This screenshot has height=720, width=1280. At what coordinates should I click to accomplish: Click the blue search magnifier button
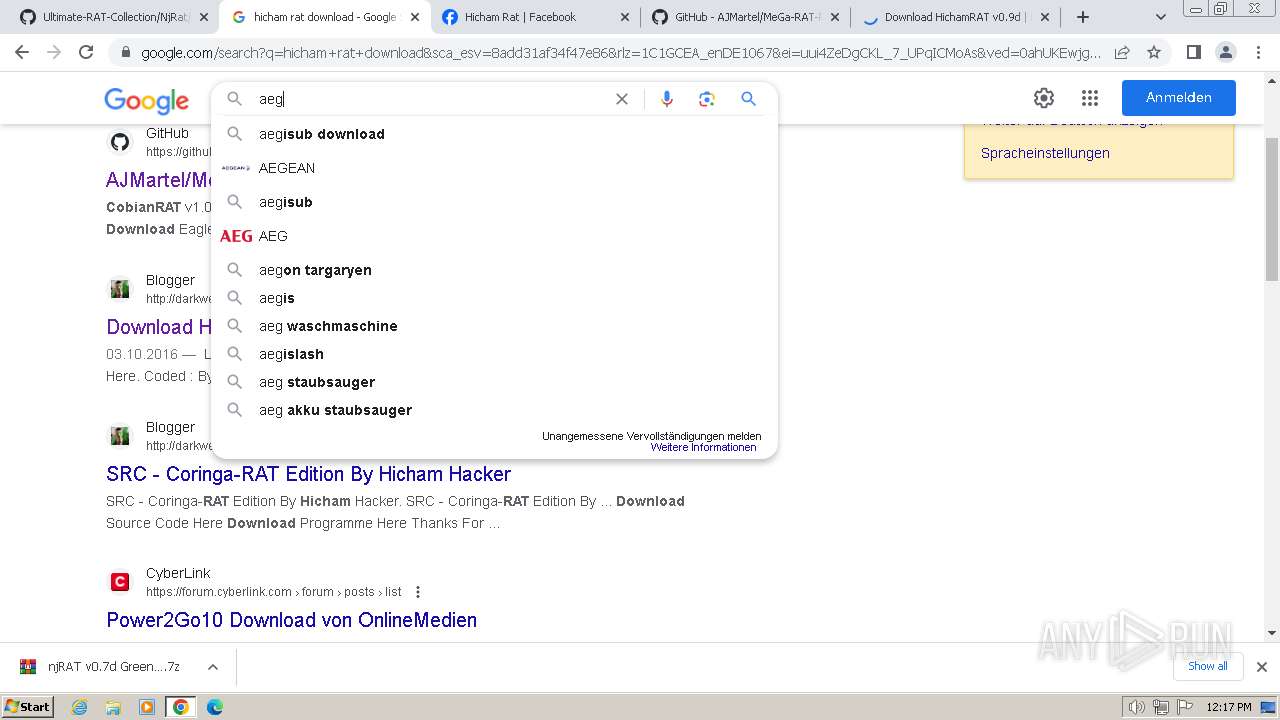748,99
